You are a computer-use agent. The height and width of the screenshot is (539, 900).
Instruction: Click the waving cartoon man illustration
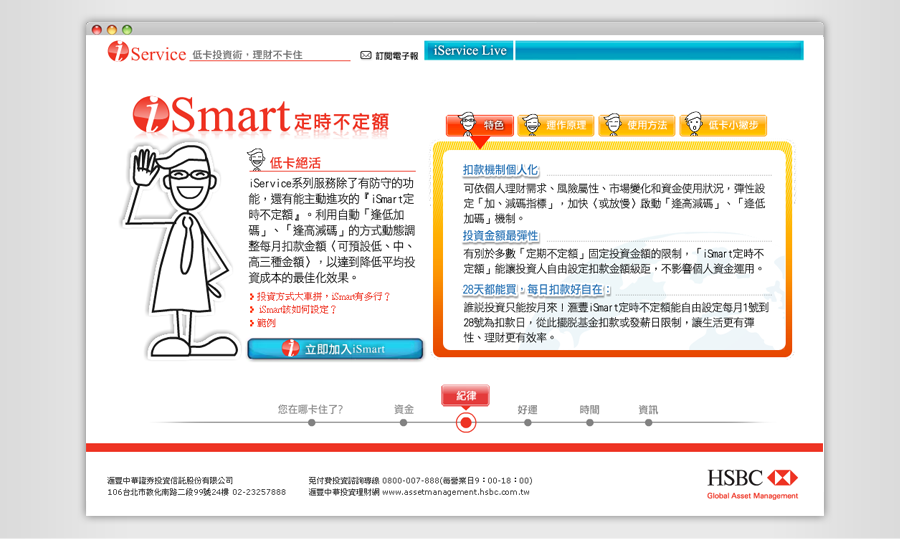[x=181, y=250]
